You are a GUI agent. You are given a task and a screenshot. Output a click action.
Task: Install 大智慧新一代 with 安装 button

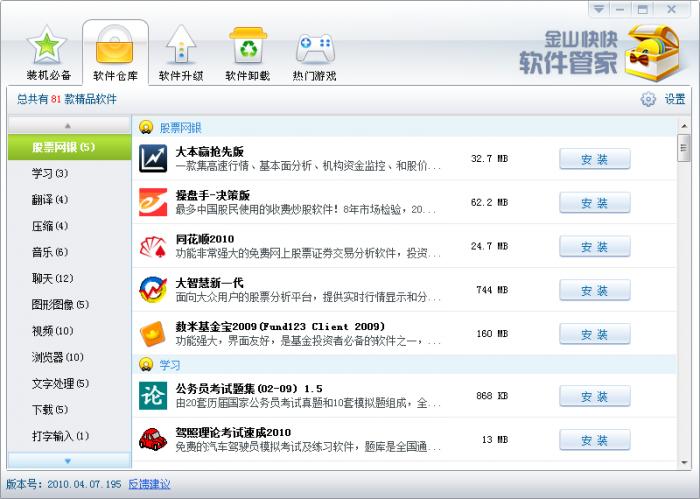click(x=595, y=290)
